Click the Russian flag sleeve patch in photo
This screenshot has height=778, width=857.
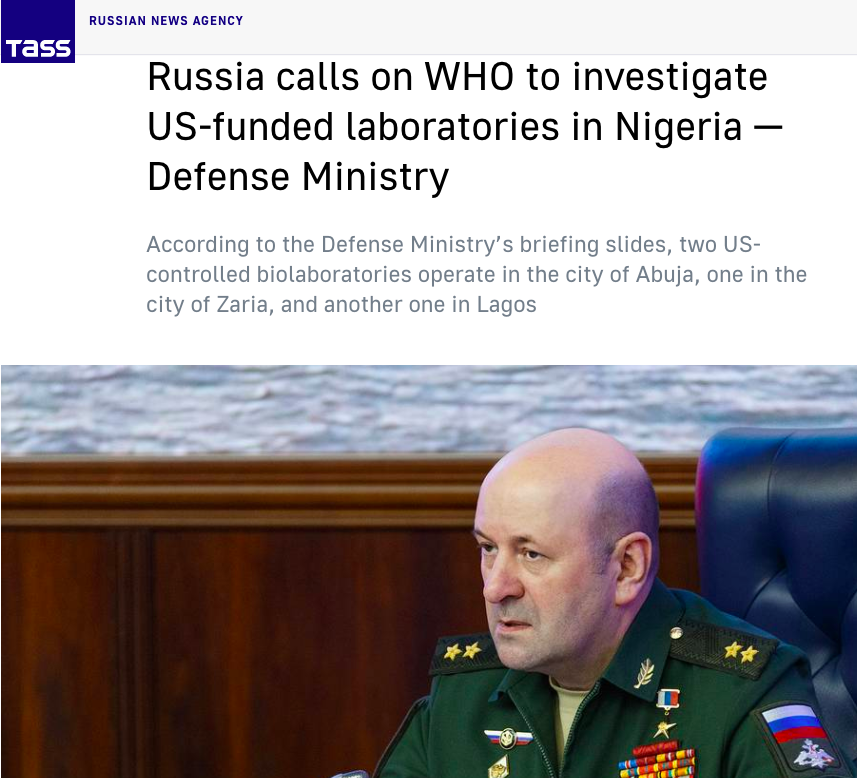point(795,725)
